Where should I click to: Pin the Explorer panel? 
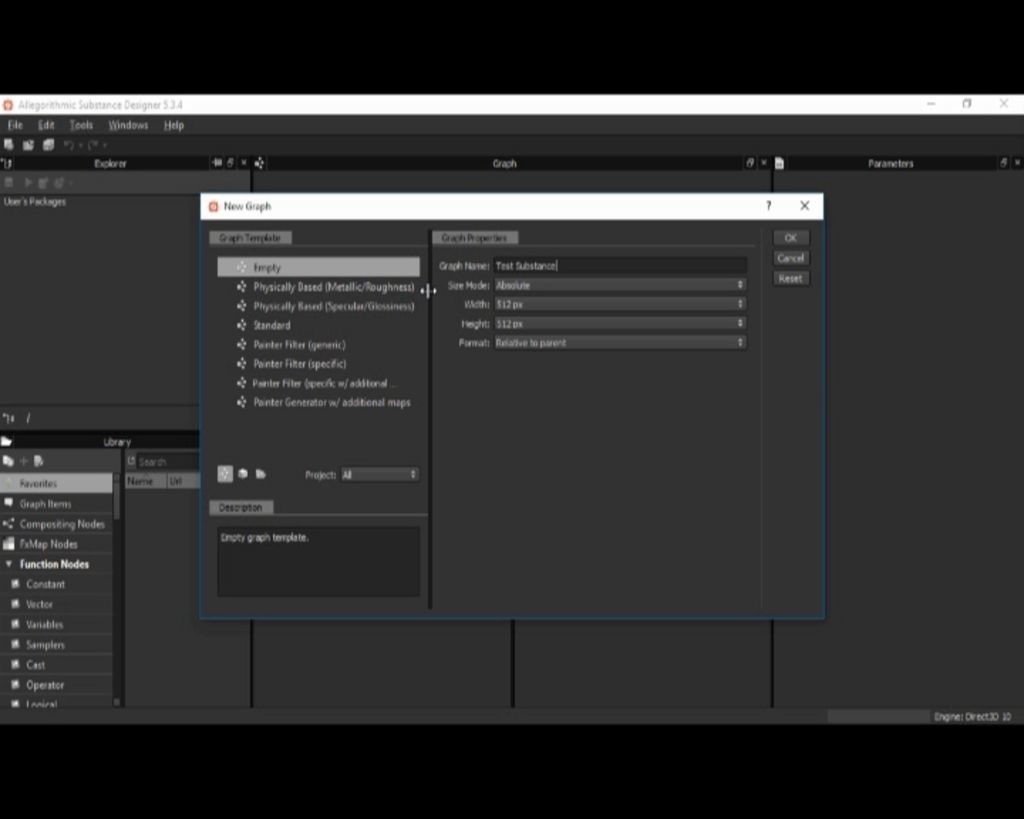pyautogui.click(x=217, y=163)
